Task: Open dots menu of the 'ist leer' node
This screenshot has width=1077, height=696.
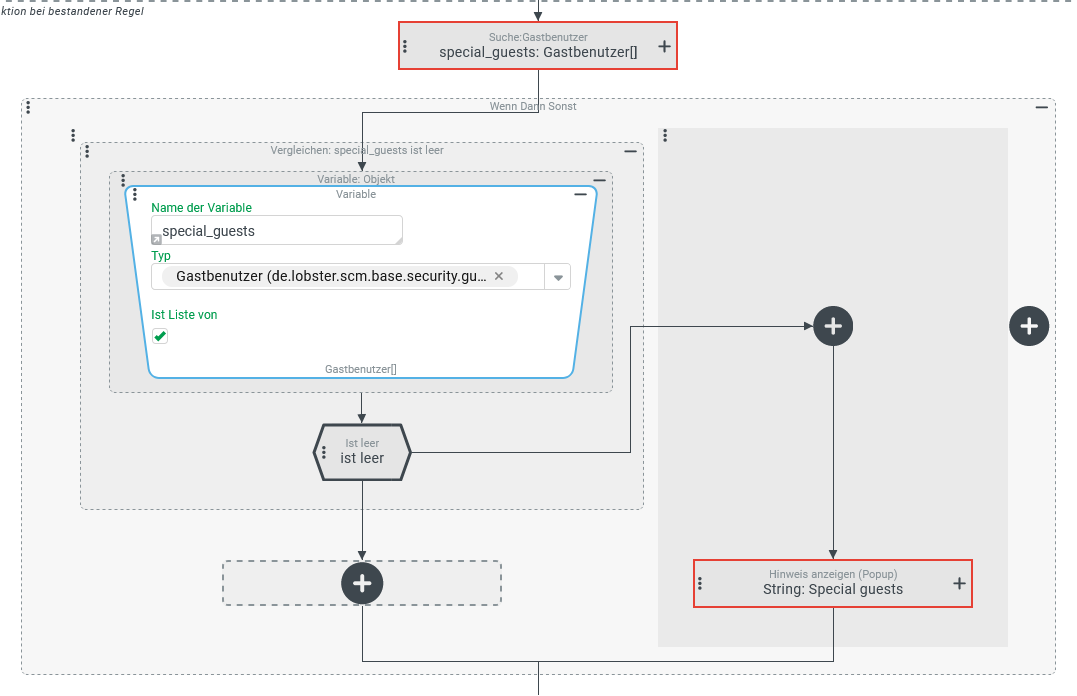Action: point(322,452)
